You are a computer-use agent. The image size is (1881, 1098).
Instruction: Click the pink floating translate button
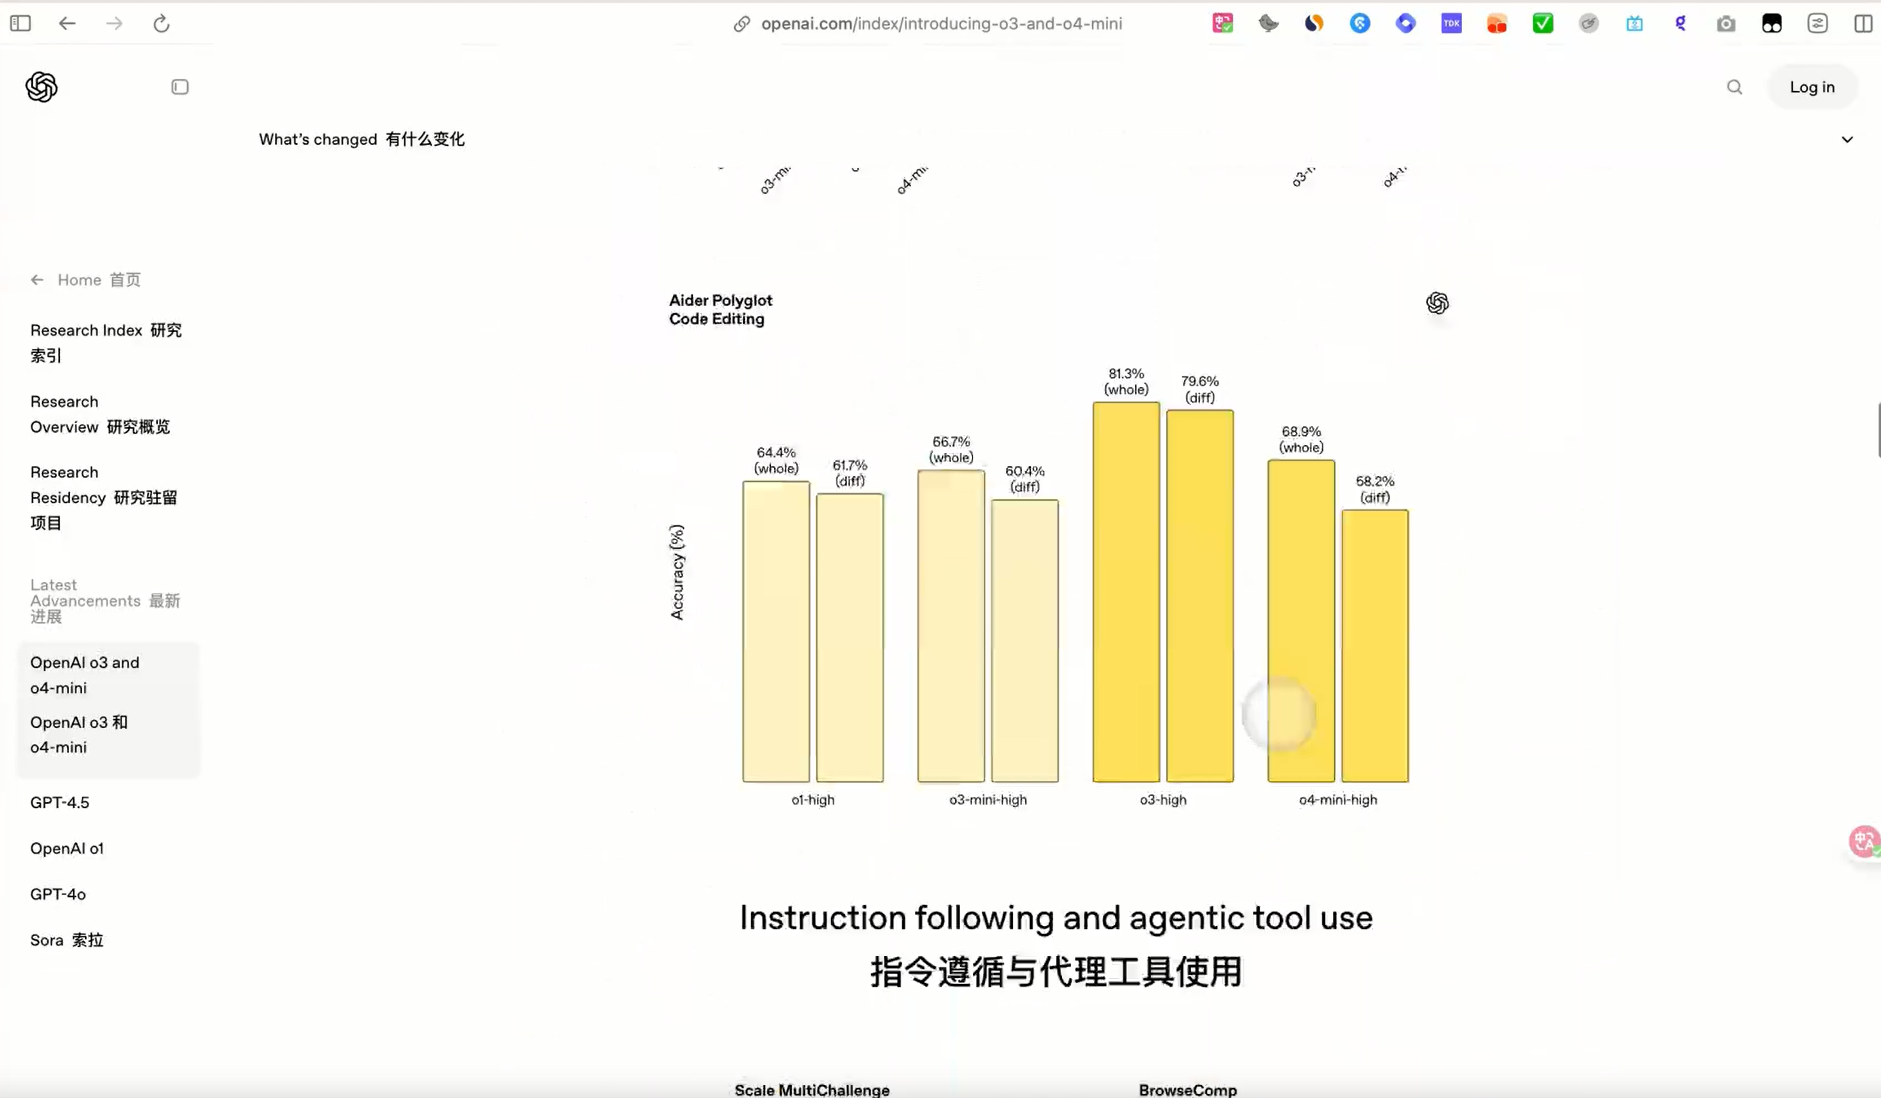[x=1864, y=842]
